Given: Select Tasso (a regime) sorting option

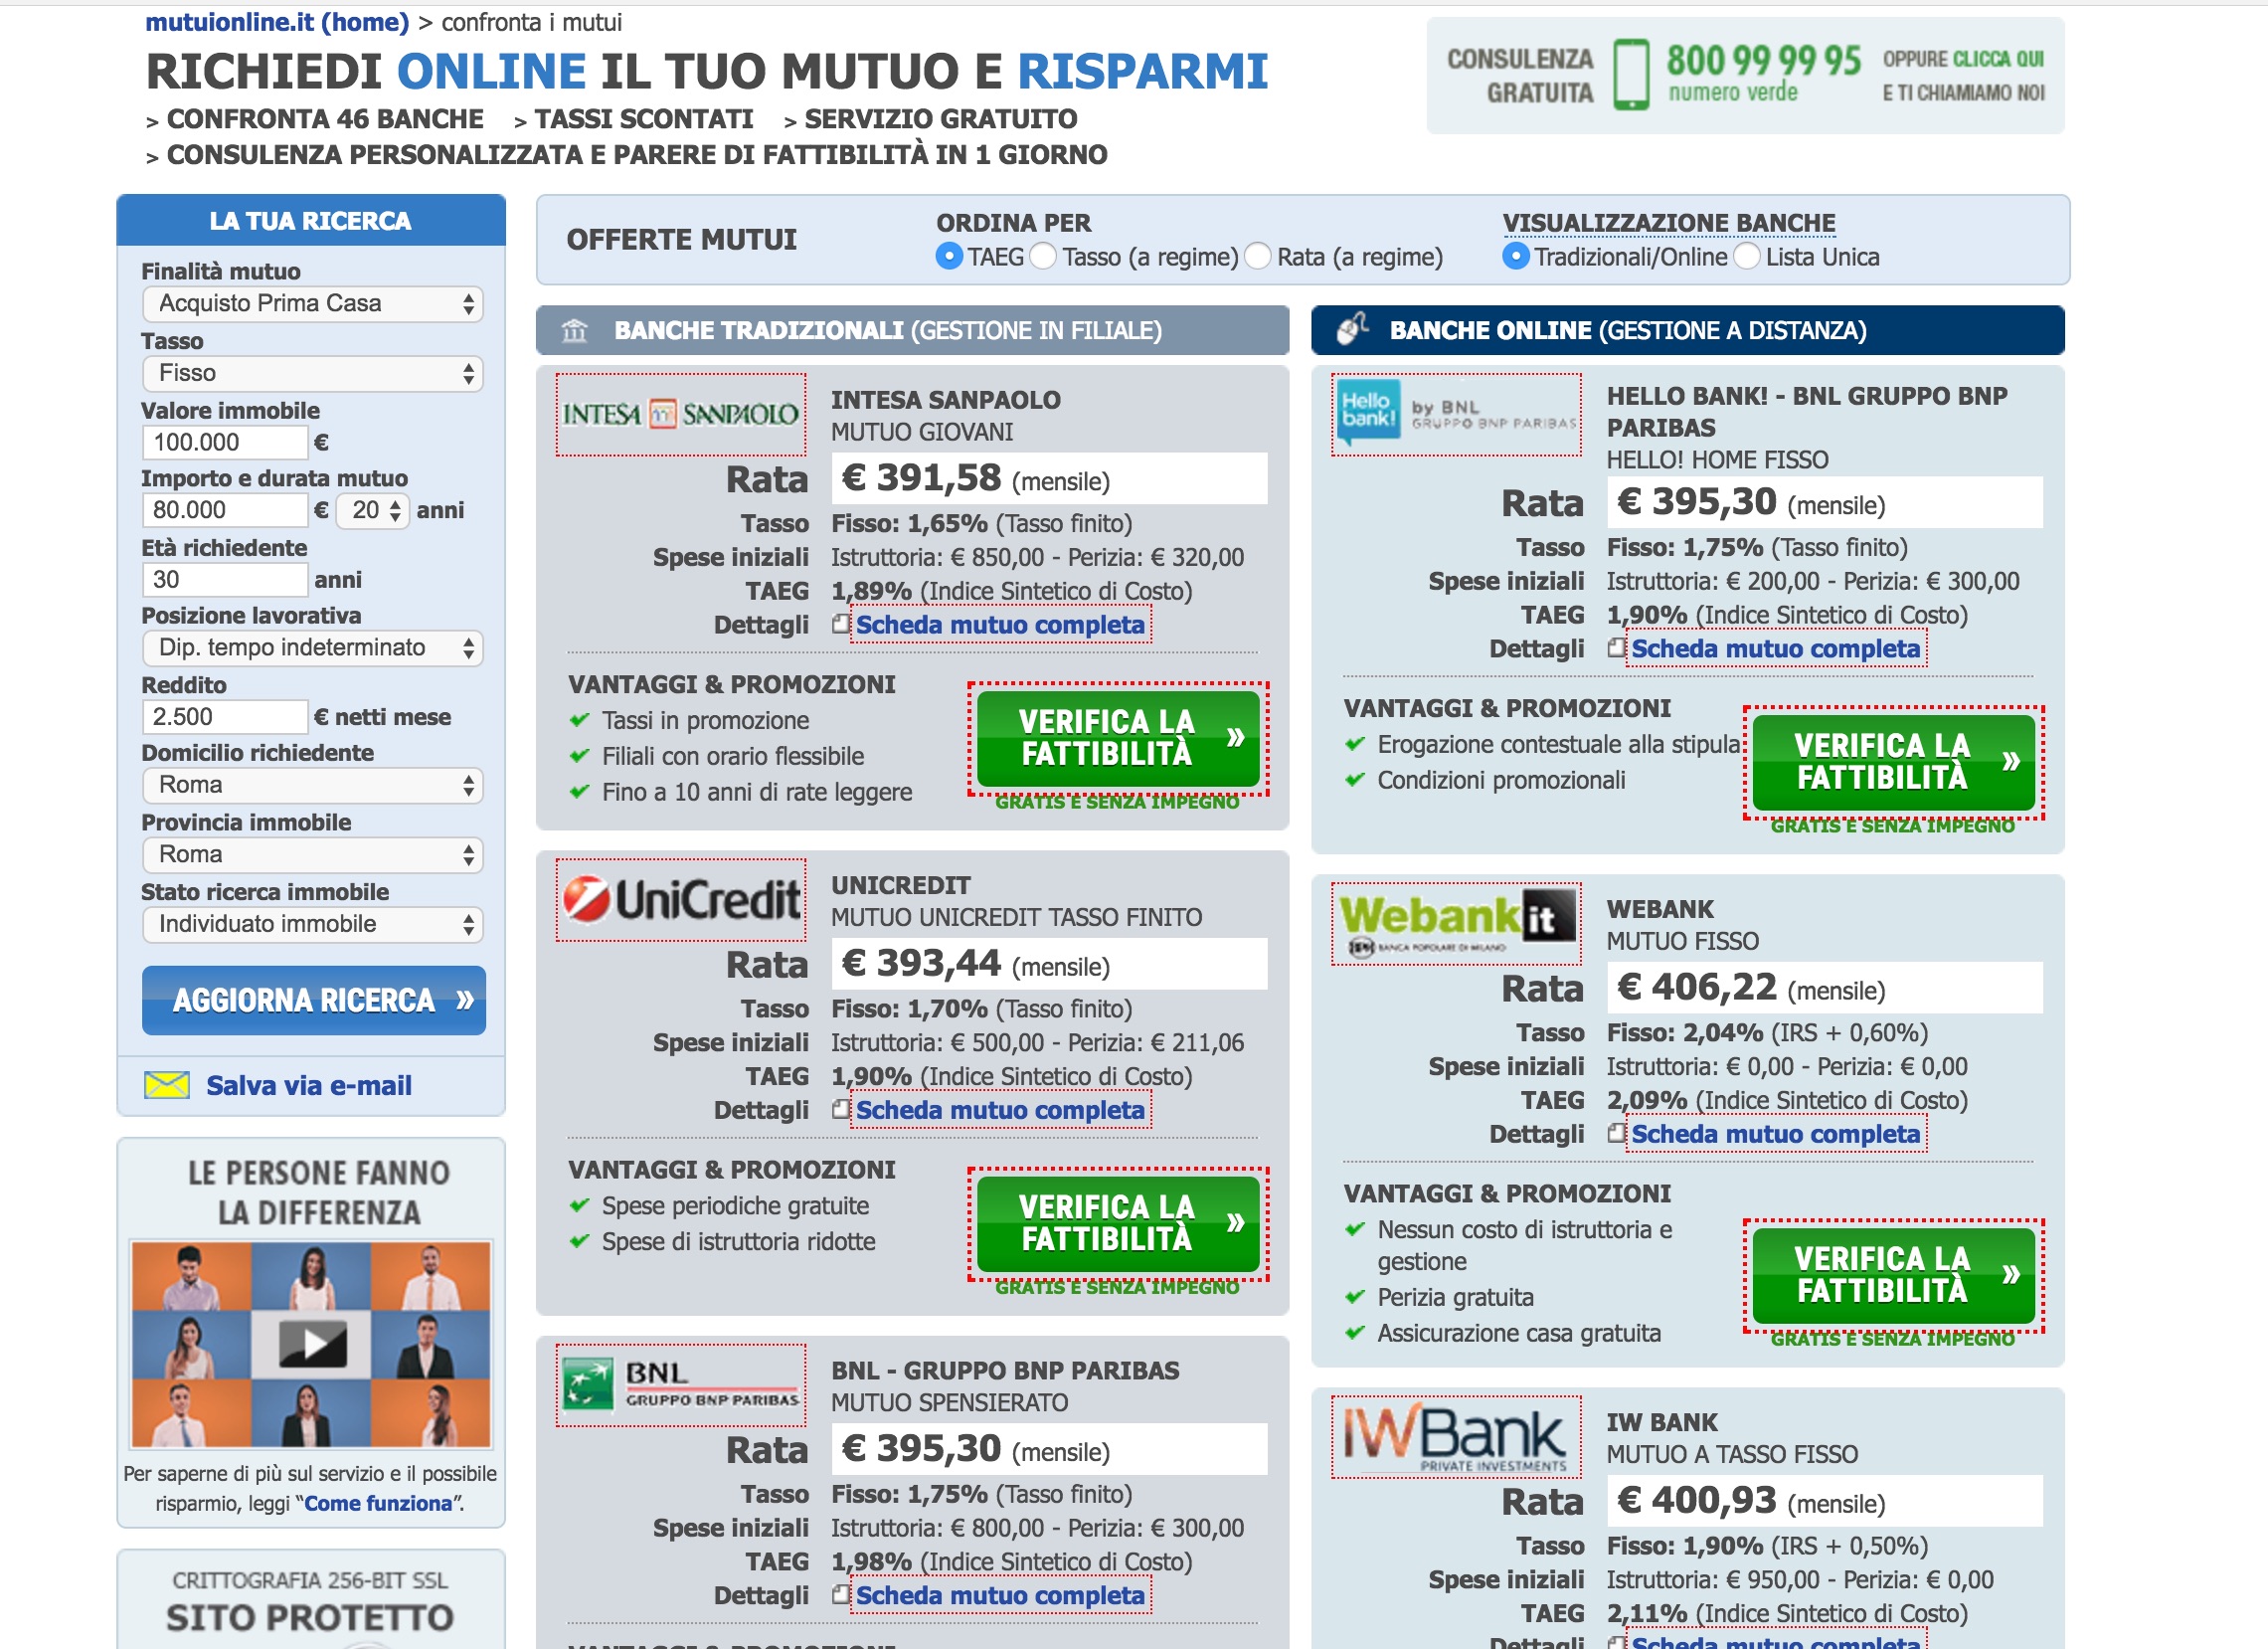Looking at the screenshot, I should [1043, 257].
